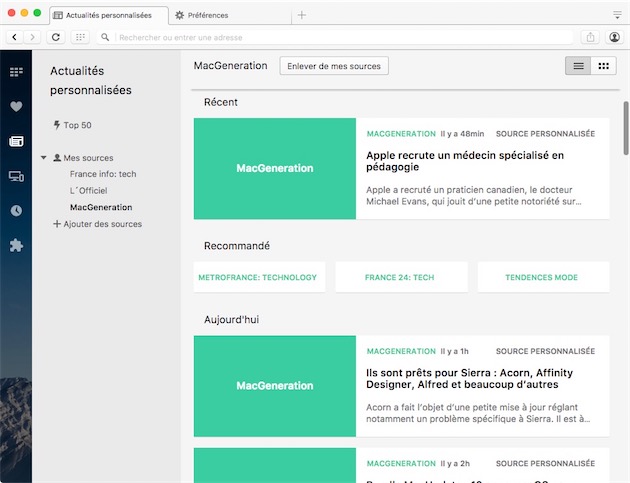Click the magnifier search icon in address bar

(x=105, y=37)
